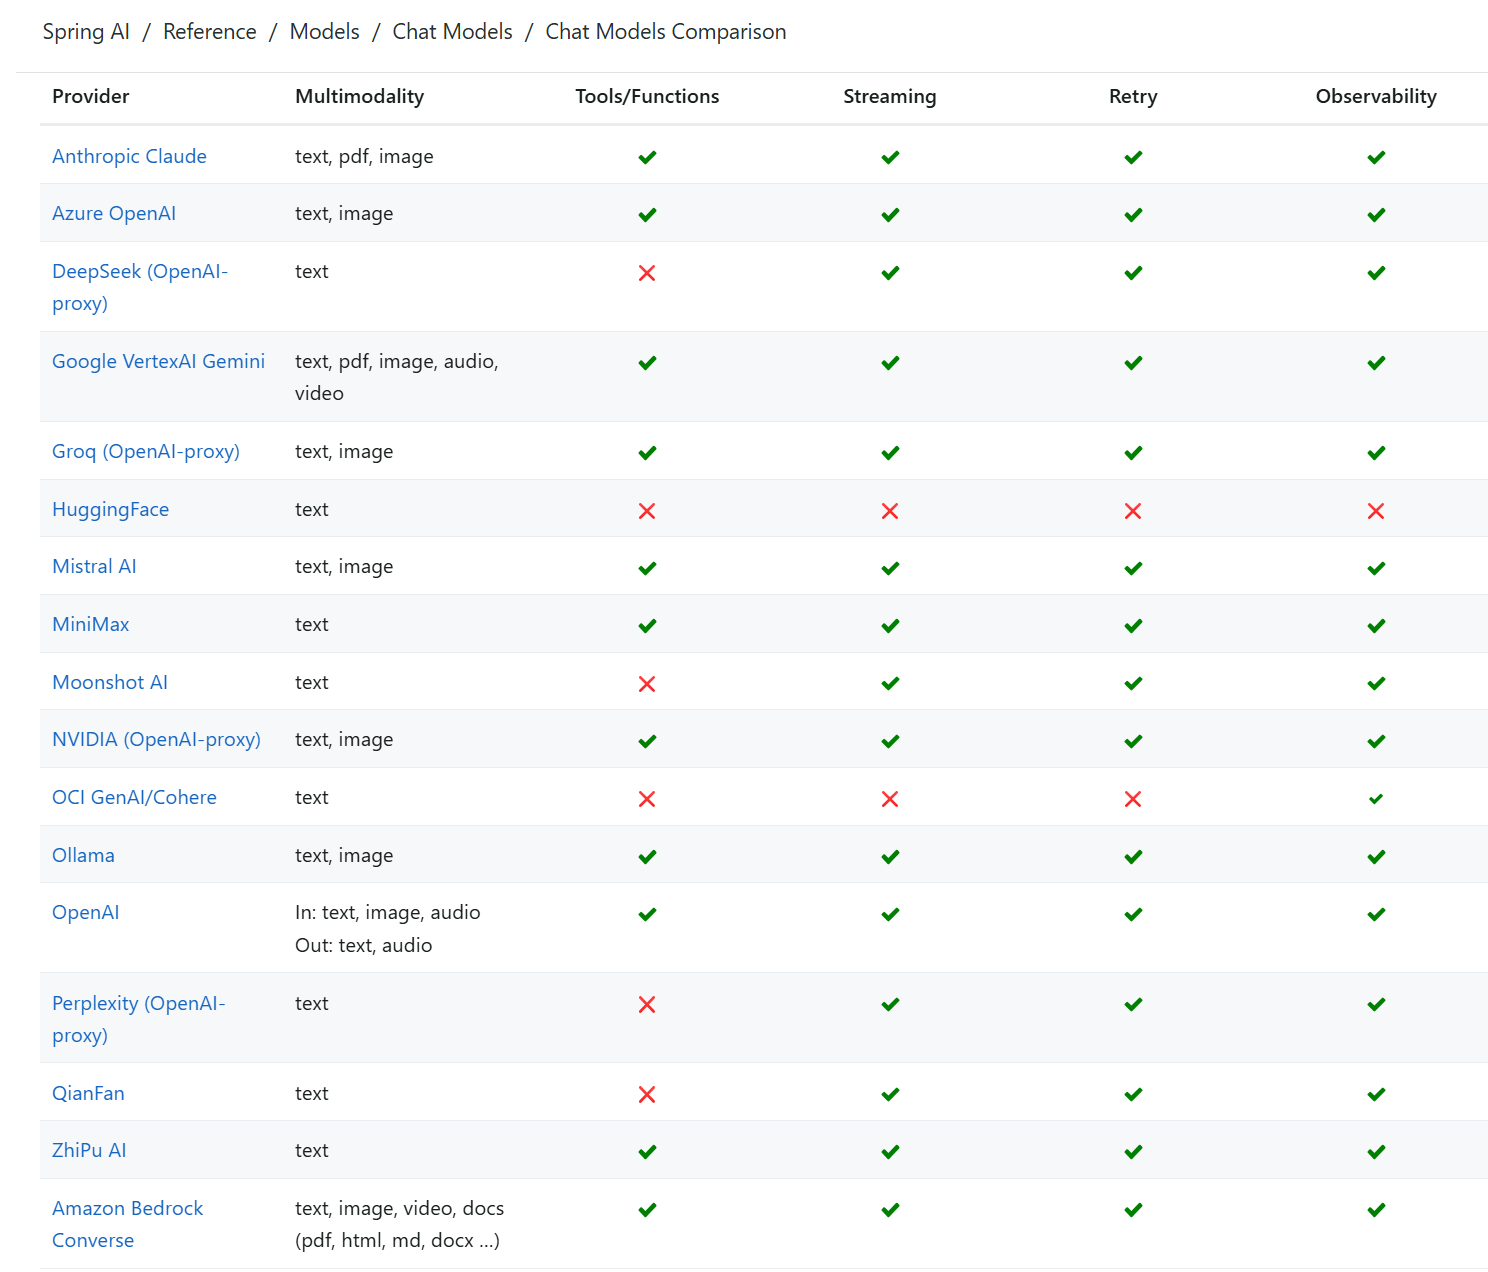Click Anthropic Claude's check under Observability
Screen dimensions: 1488x1272
click(x=1376, y=157)
